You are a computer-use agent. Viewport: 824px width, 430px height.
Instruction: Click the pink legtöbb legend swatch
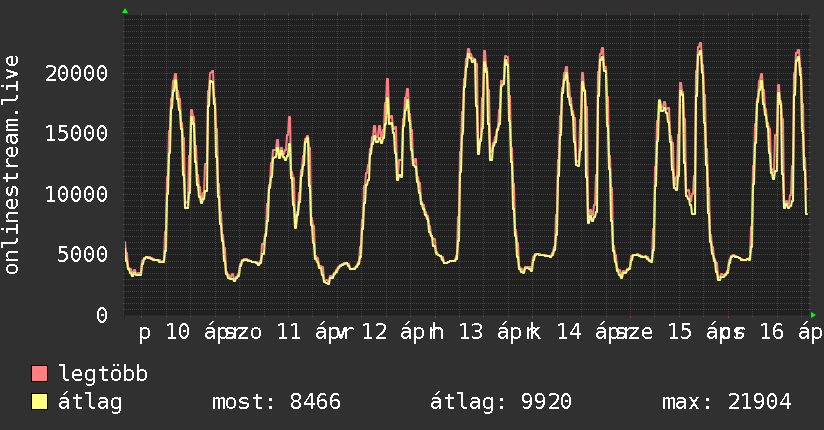[x=39, y=373]
